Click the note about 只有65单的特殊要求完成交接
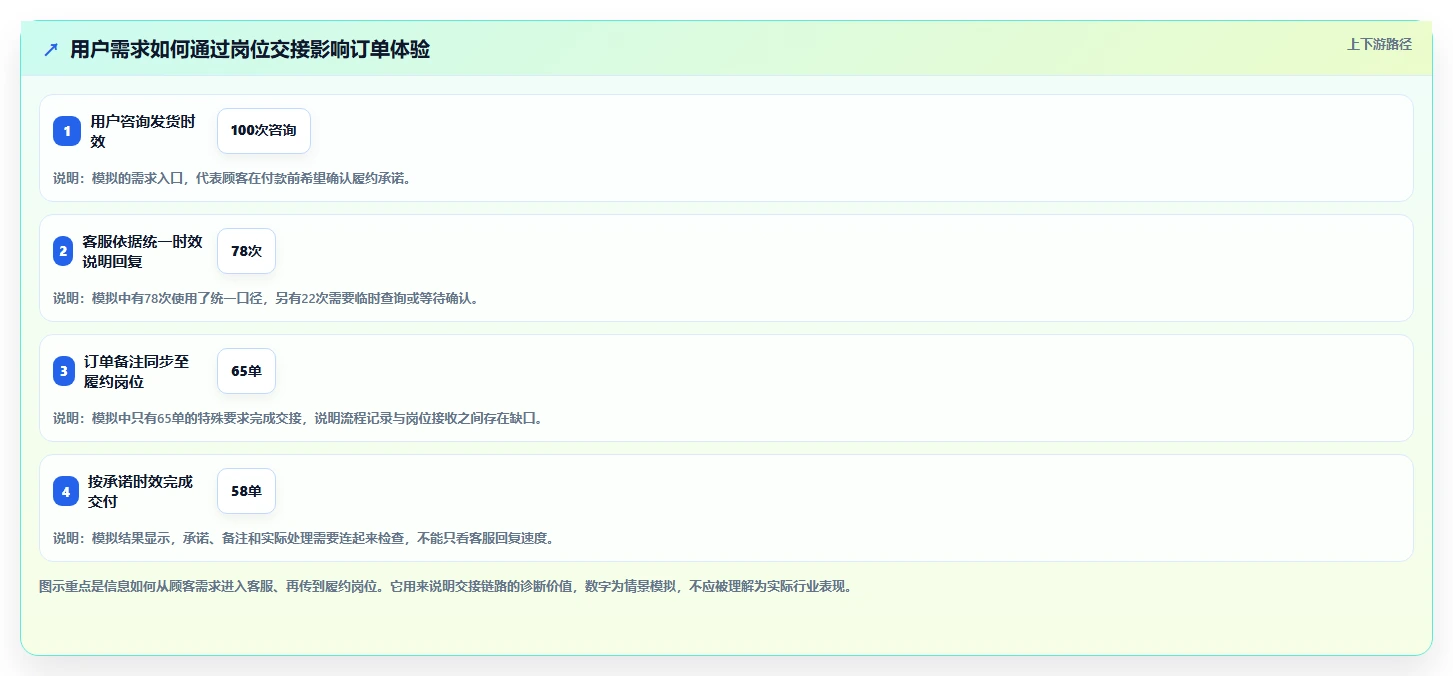Viewport: 1453px width, 676px height. (x=298, y=418)
